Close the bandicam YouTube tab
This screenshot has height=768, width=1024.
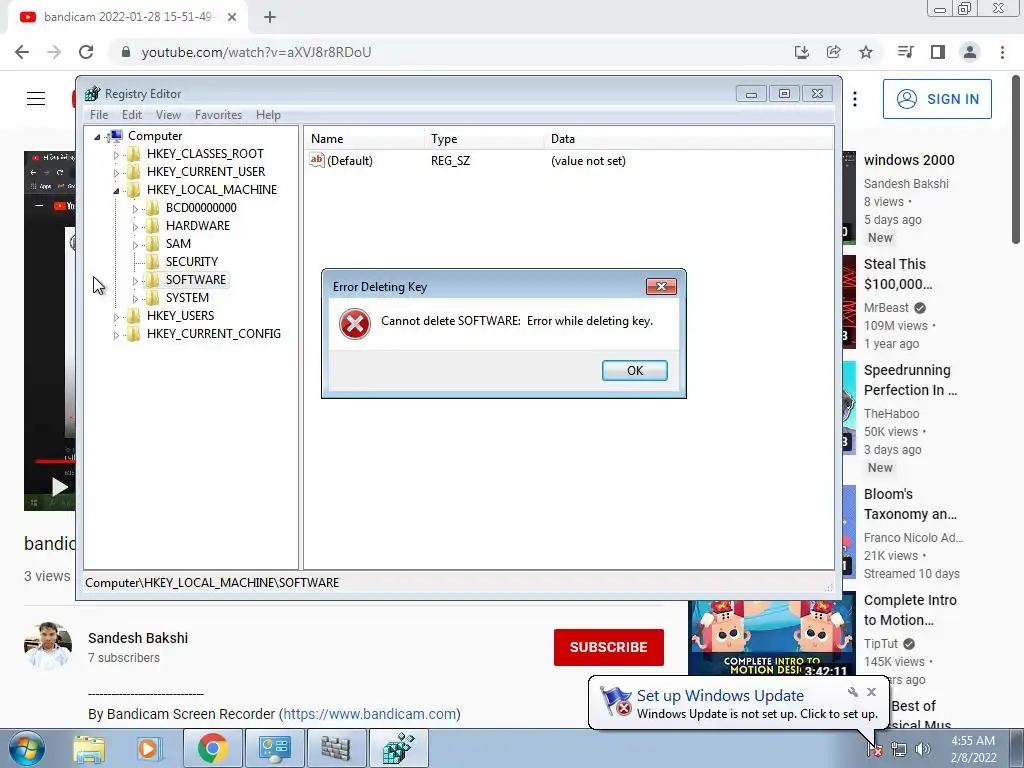point(232,17)
